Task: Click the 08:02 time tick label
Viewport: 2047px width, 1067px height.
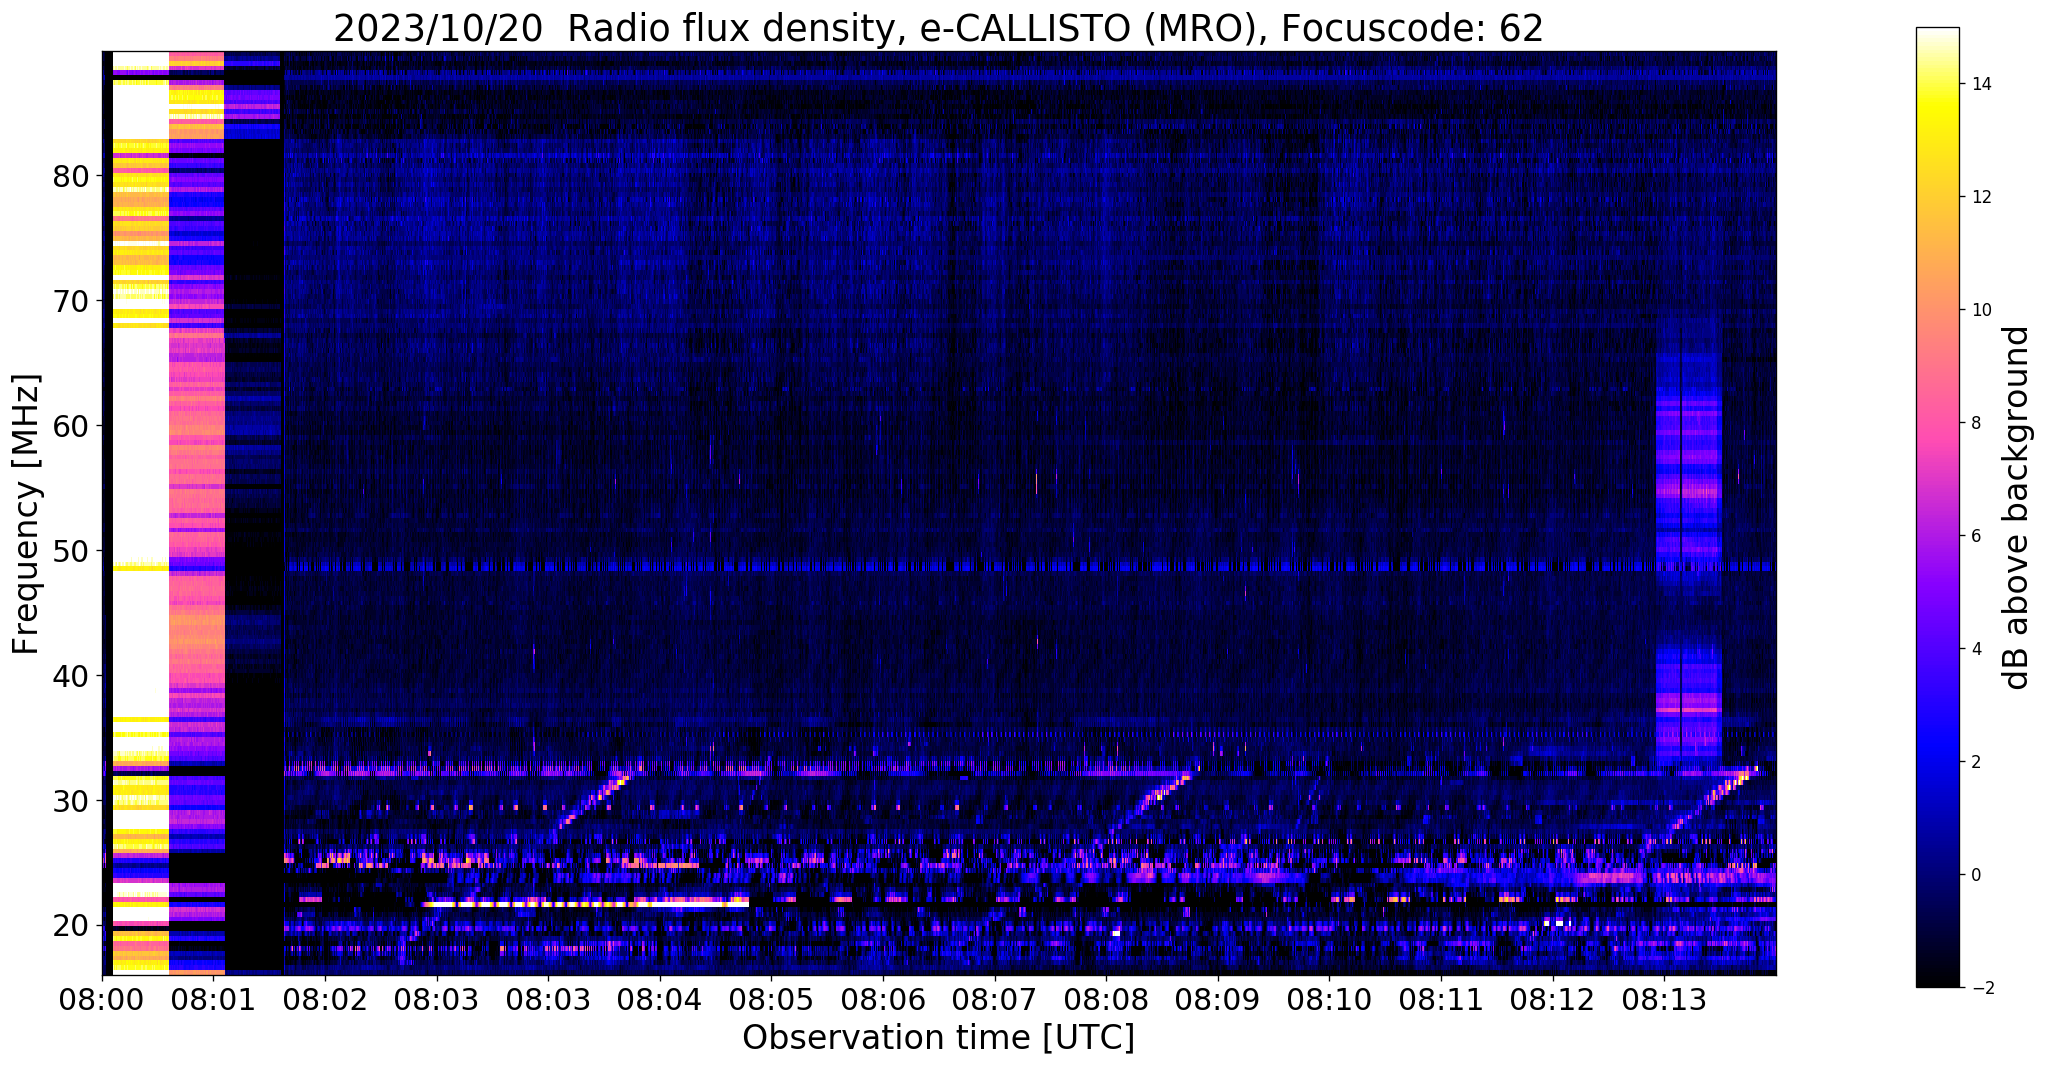Action: tap(325, 1000)
